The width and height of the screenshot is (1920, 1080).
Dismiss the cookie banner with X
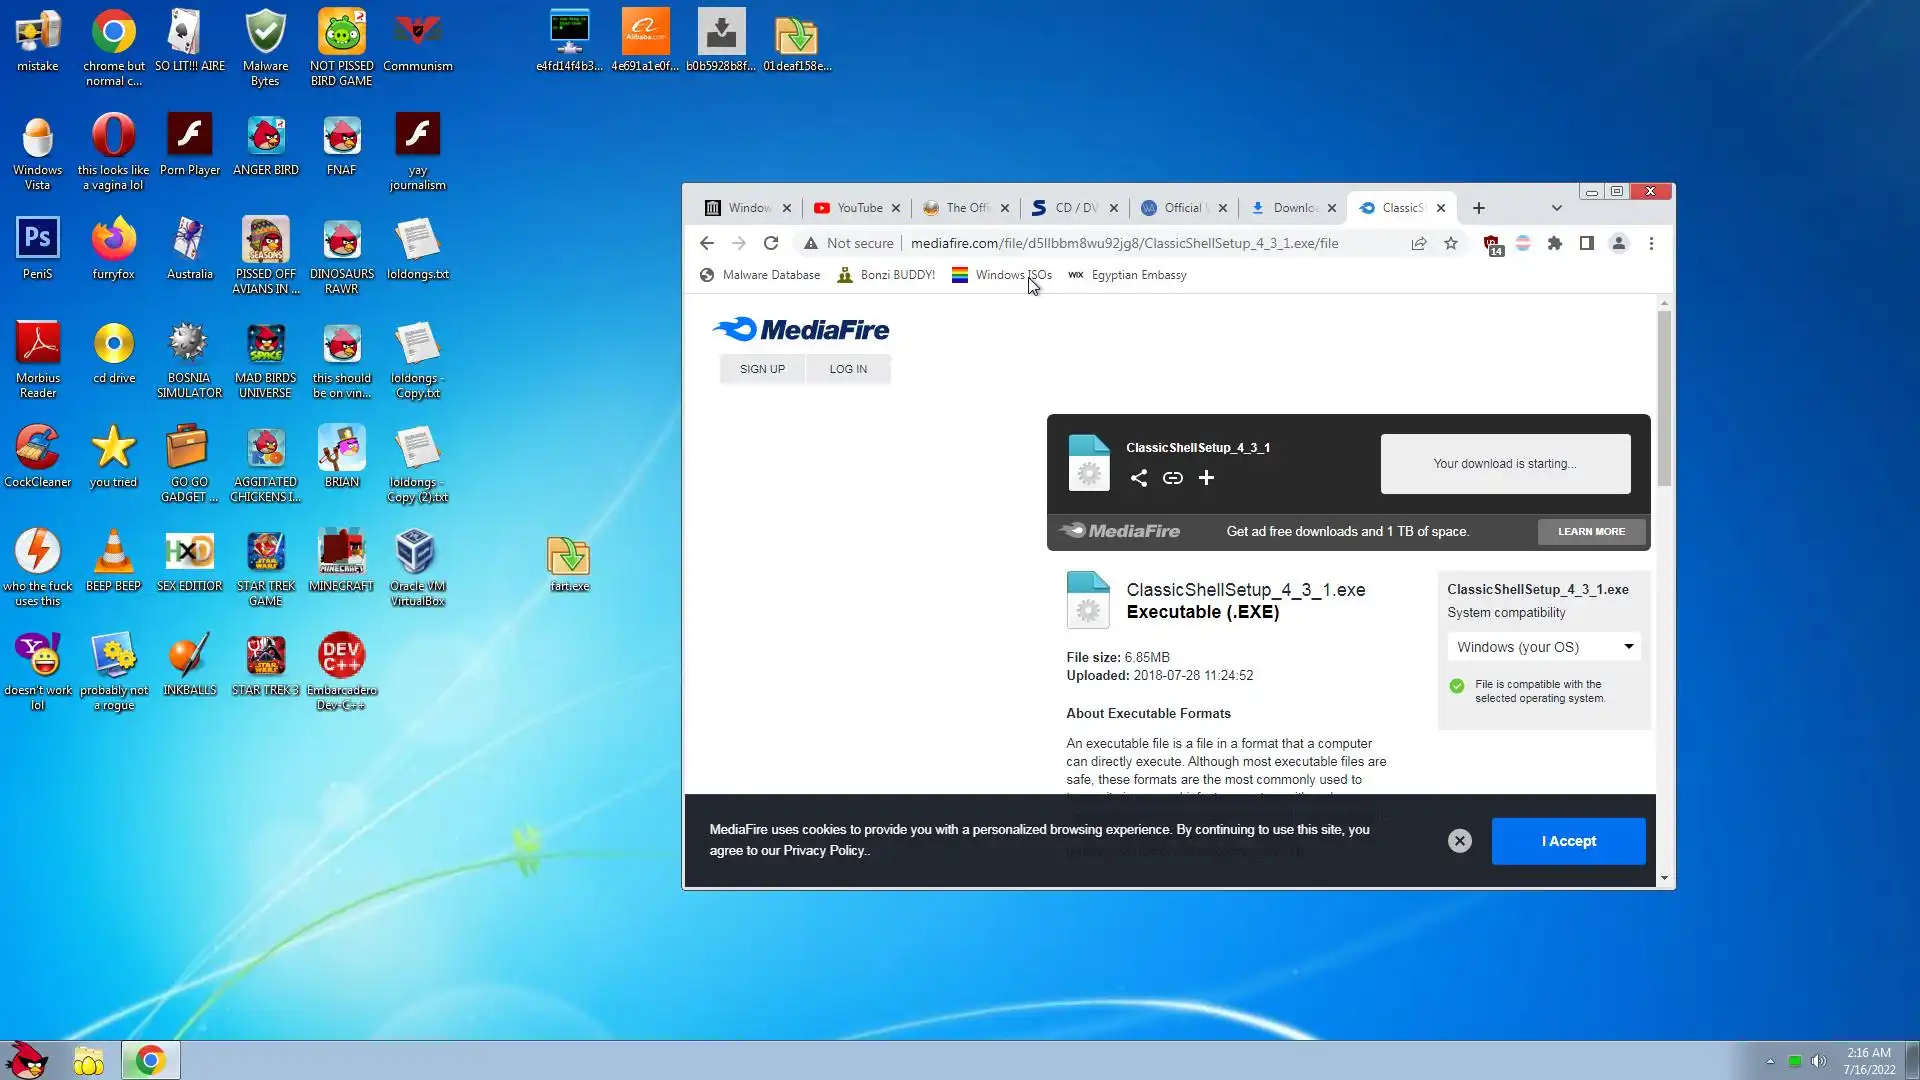[1459, 841]
